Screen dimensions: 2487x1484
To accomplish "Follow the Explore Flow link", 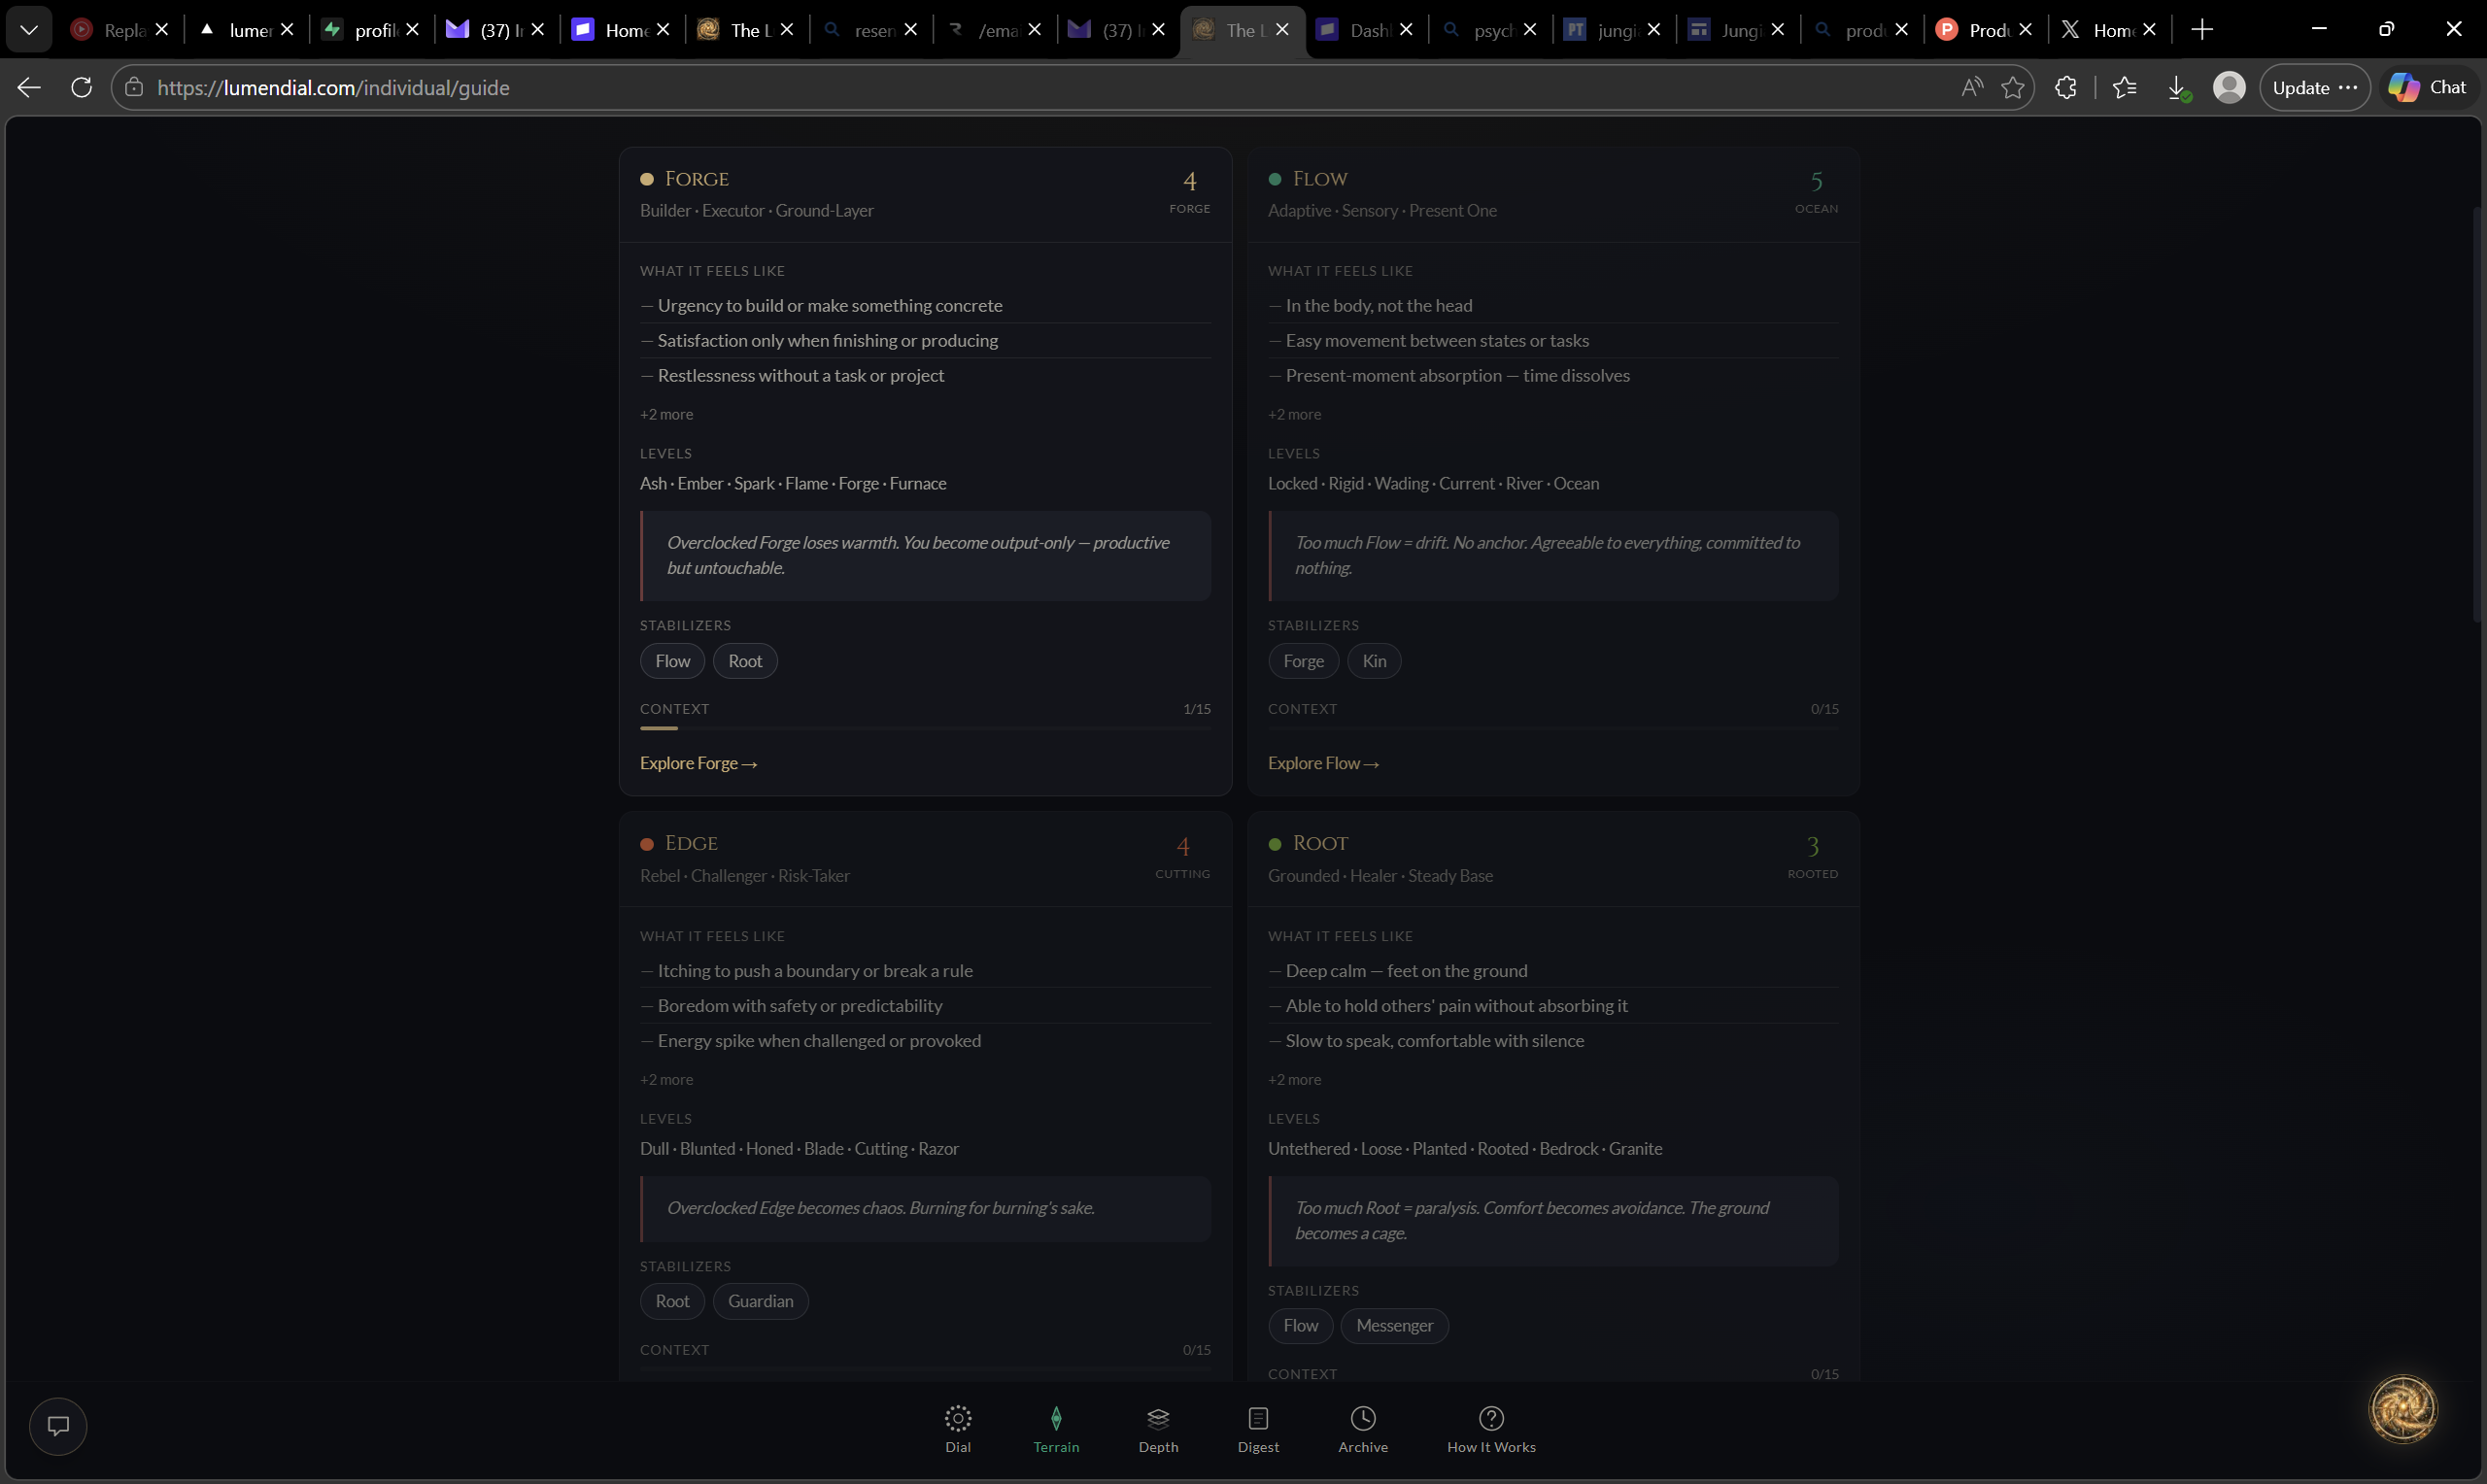I will (1323, 763).
